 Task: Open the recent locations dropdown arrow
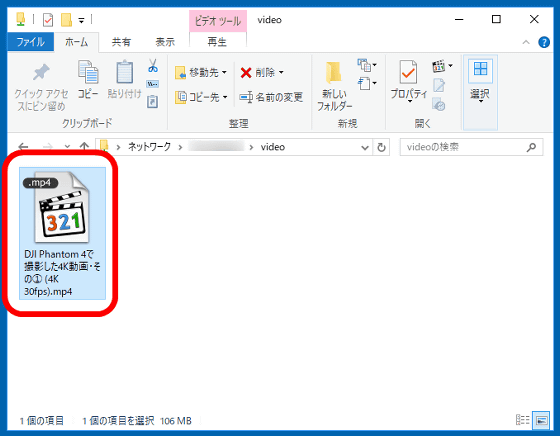point(67,147)
